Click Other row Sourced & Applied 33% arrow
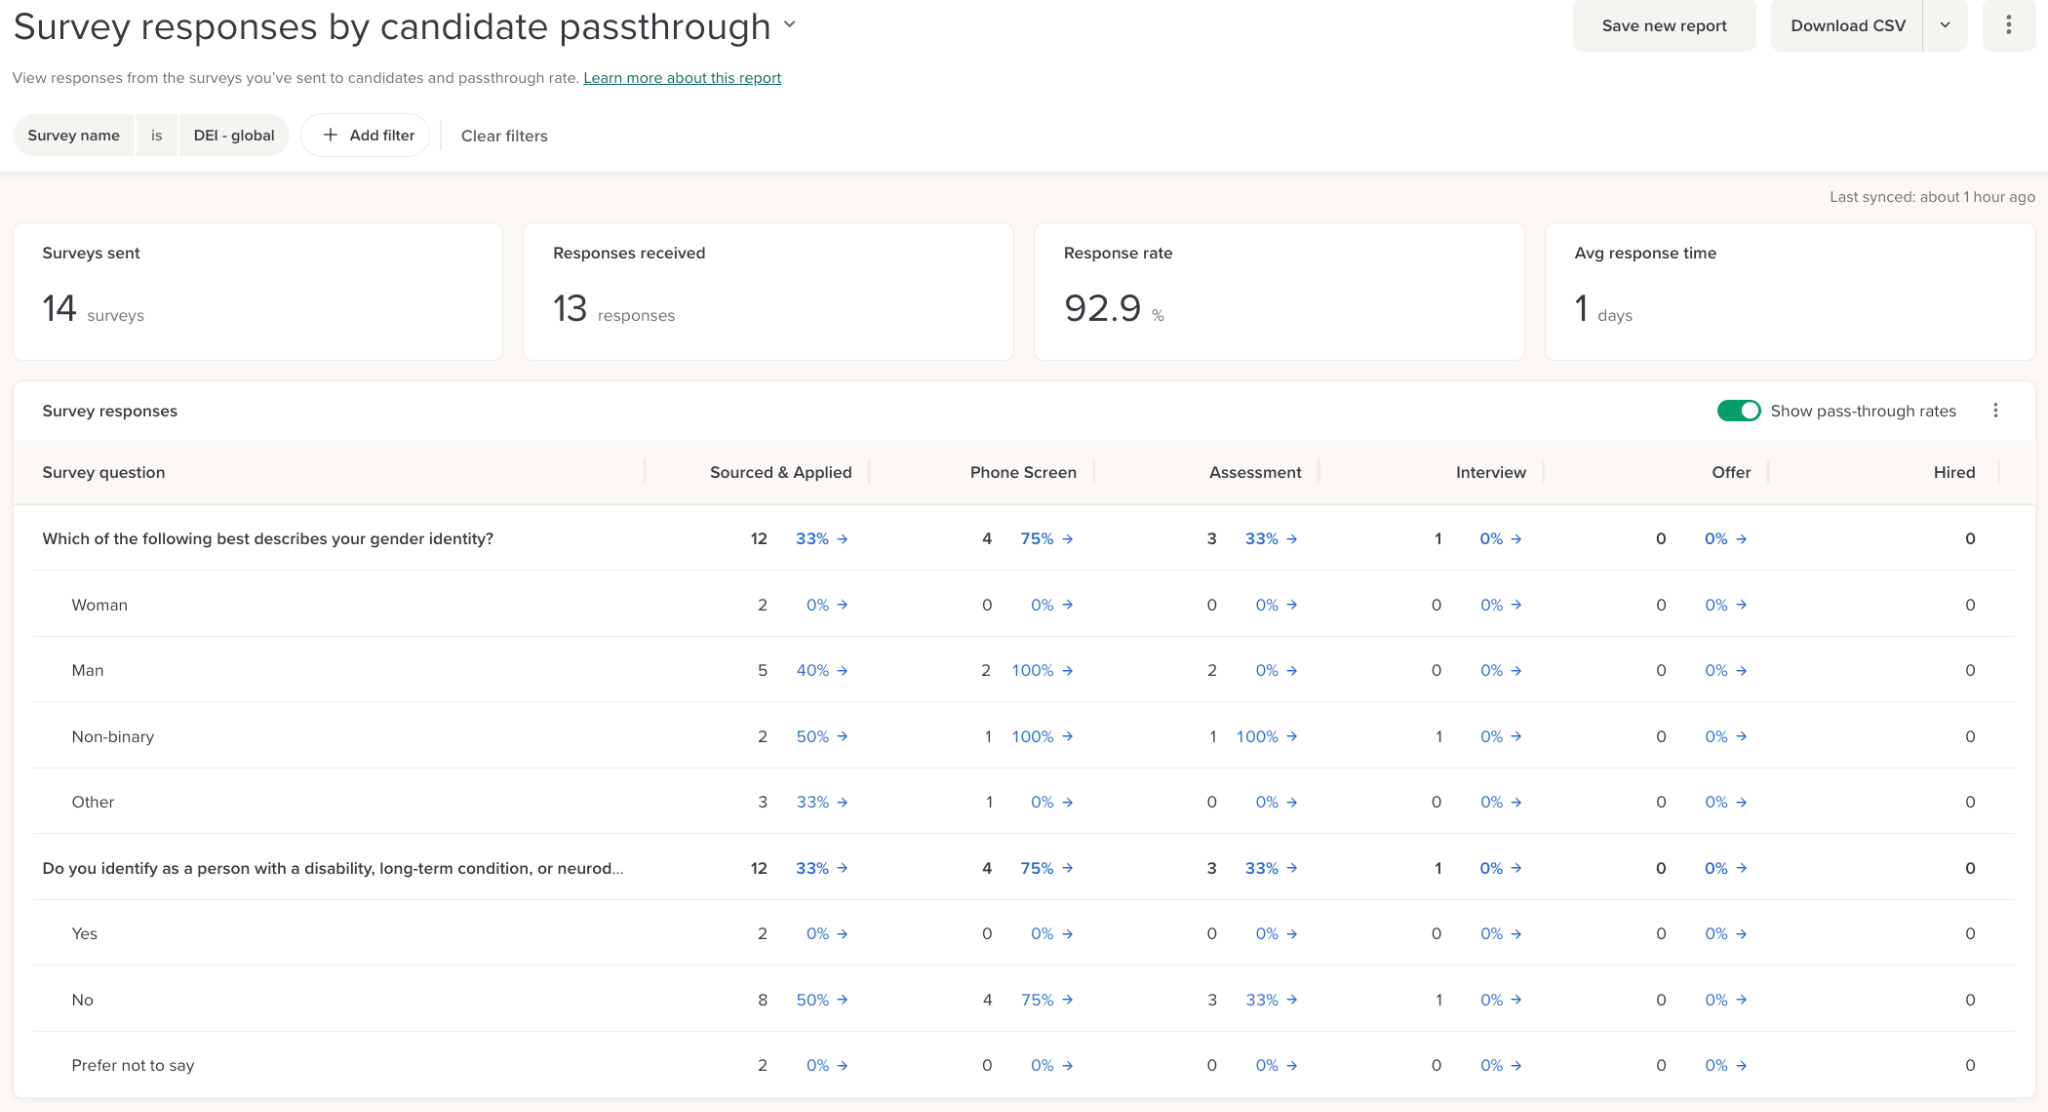 842,802
